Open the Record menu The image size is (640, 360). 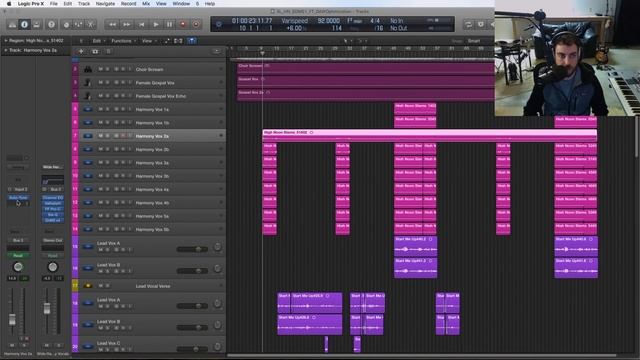point(129,4)
